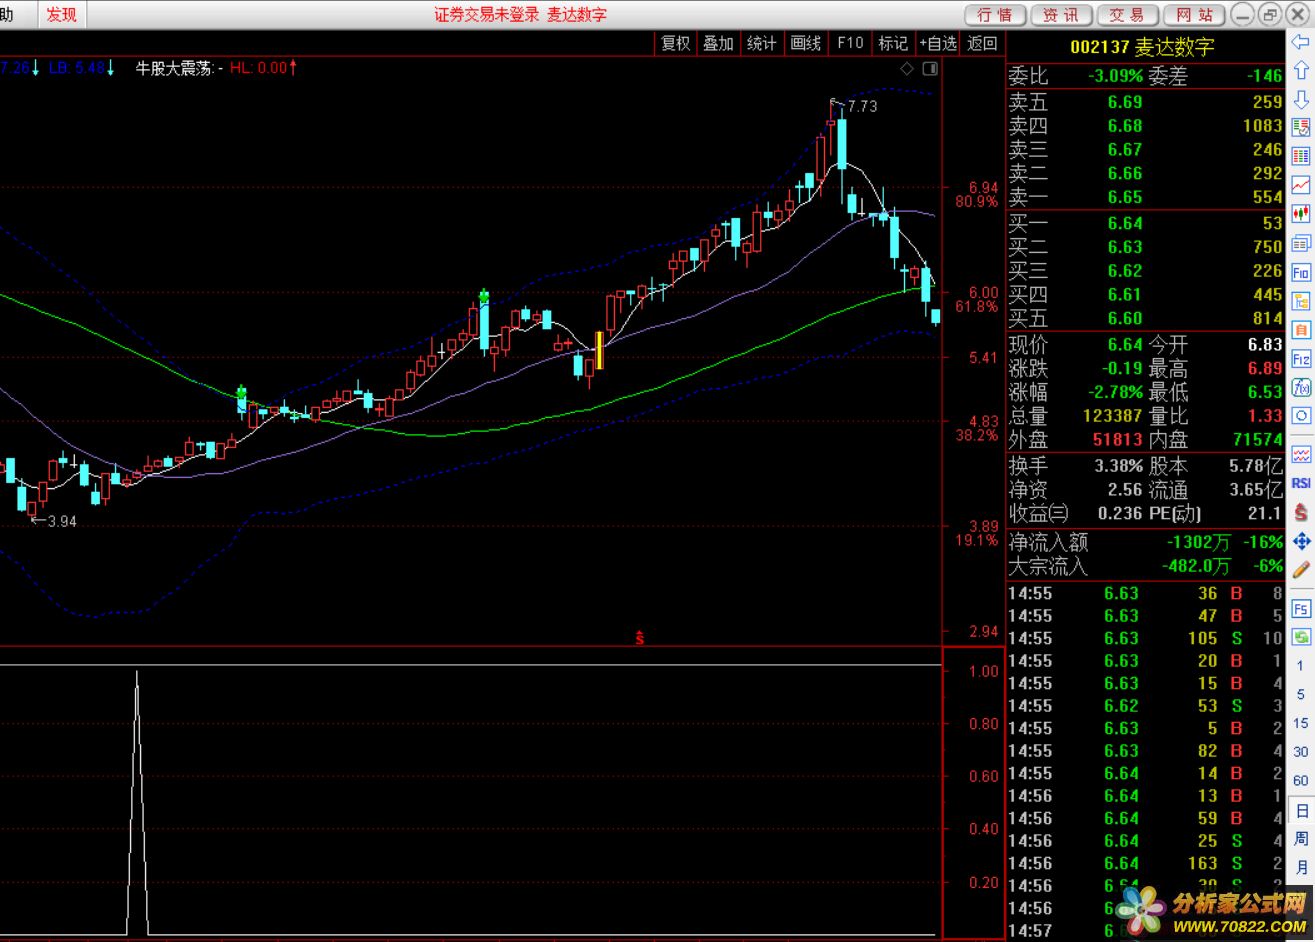Open the f(x) formula icon
This screenshot has height=942, width=1315.
[1301, 387]
